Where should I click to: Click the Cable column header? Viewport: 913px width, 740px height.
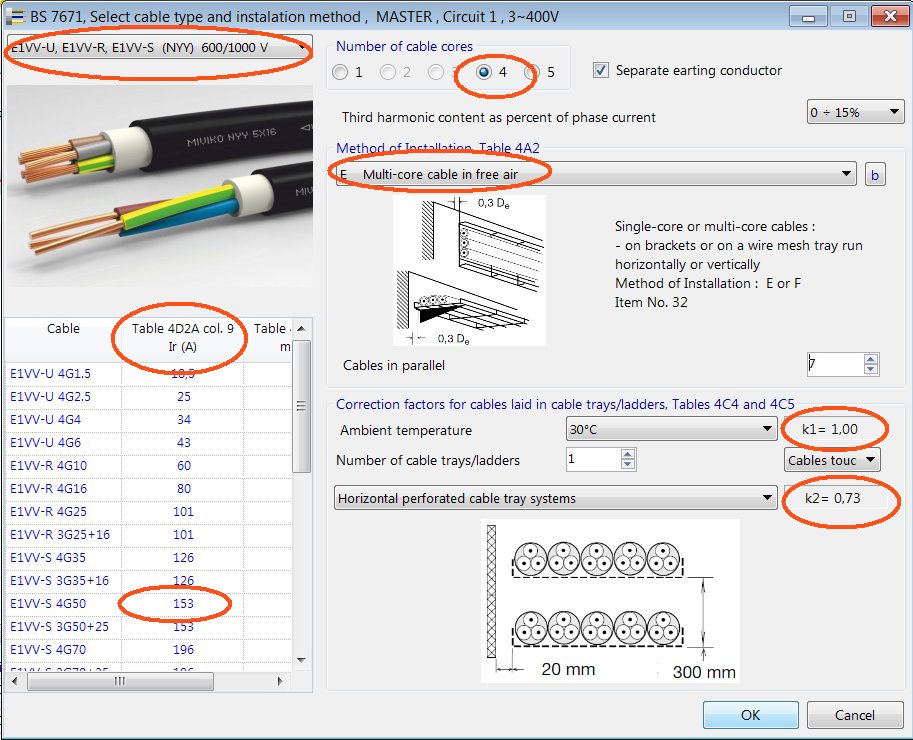pyautogui.click(x=62, y=328)
